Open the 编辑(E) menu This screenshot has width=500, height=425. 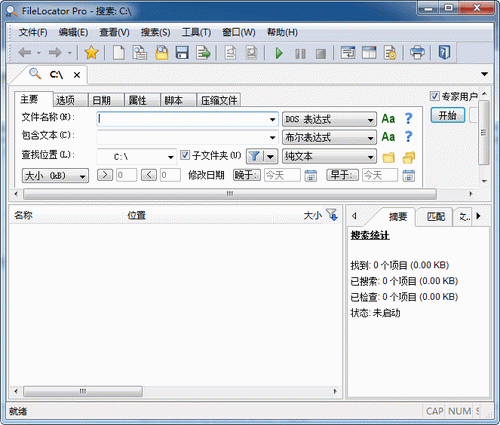73,32
